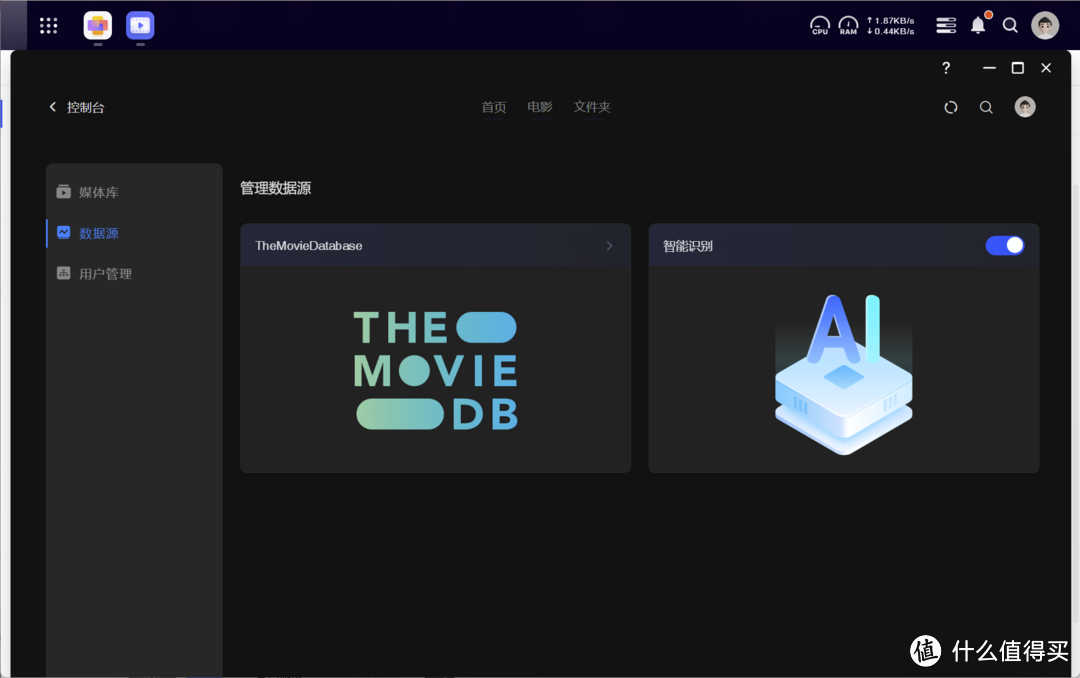View network upload and download speed indicator
1080x678 pixels.
point(891,26)
